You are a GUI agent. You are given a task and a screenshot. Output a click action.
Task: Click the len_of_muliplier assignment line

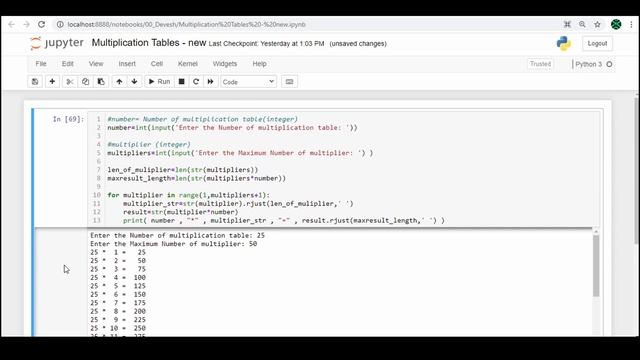click(182, 170)
